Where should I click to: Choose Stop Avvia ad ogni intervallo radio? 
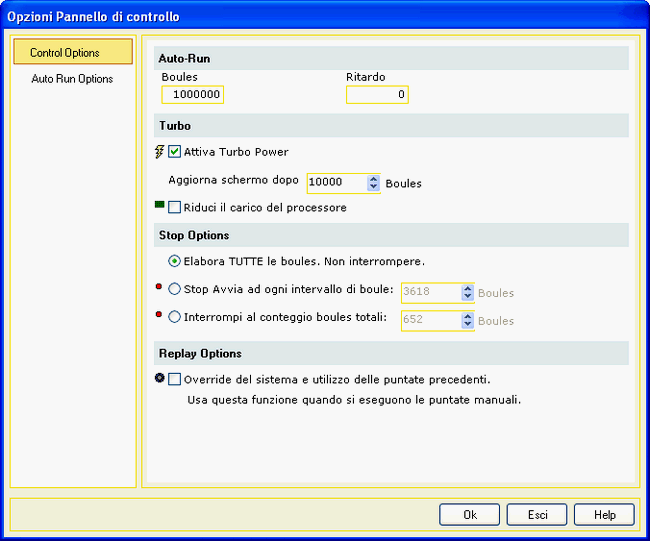click(175, 291)
